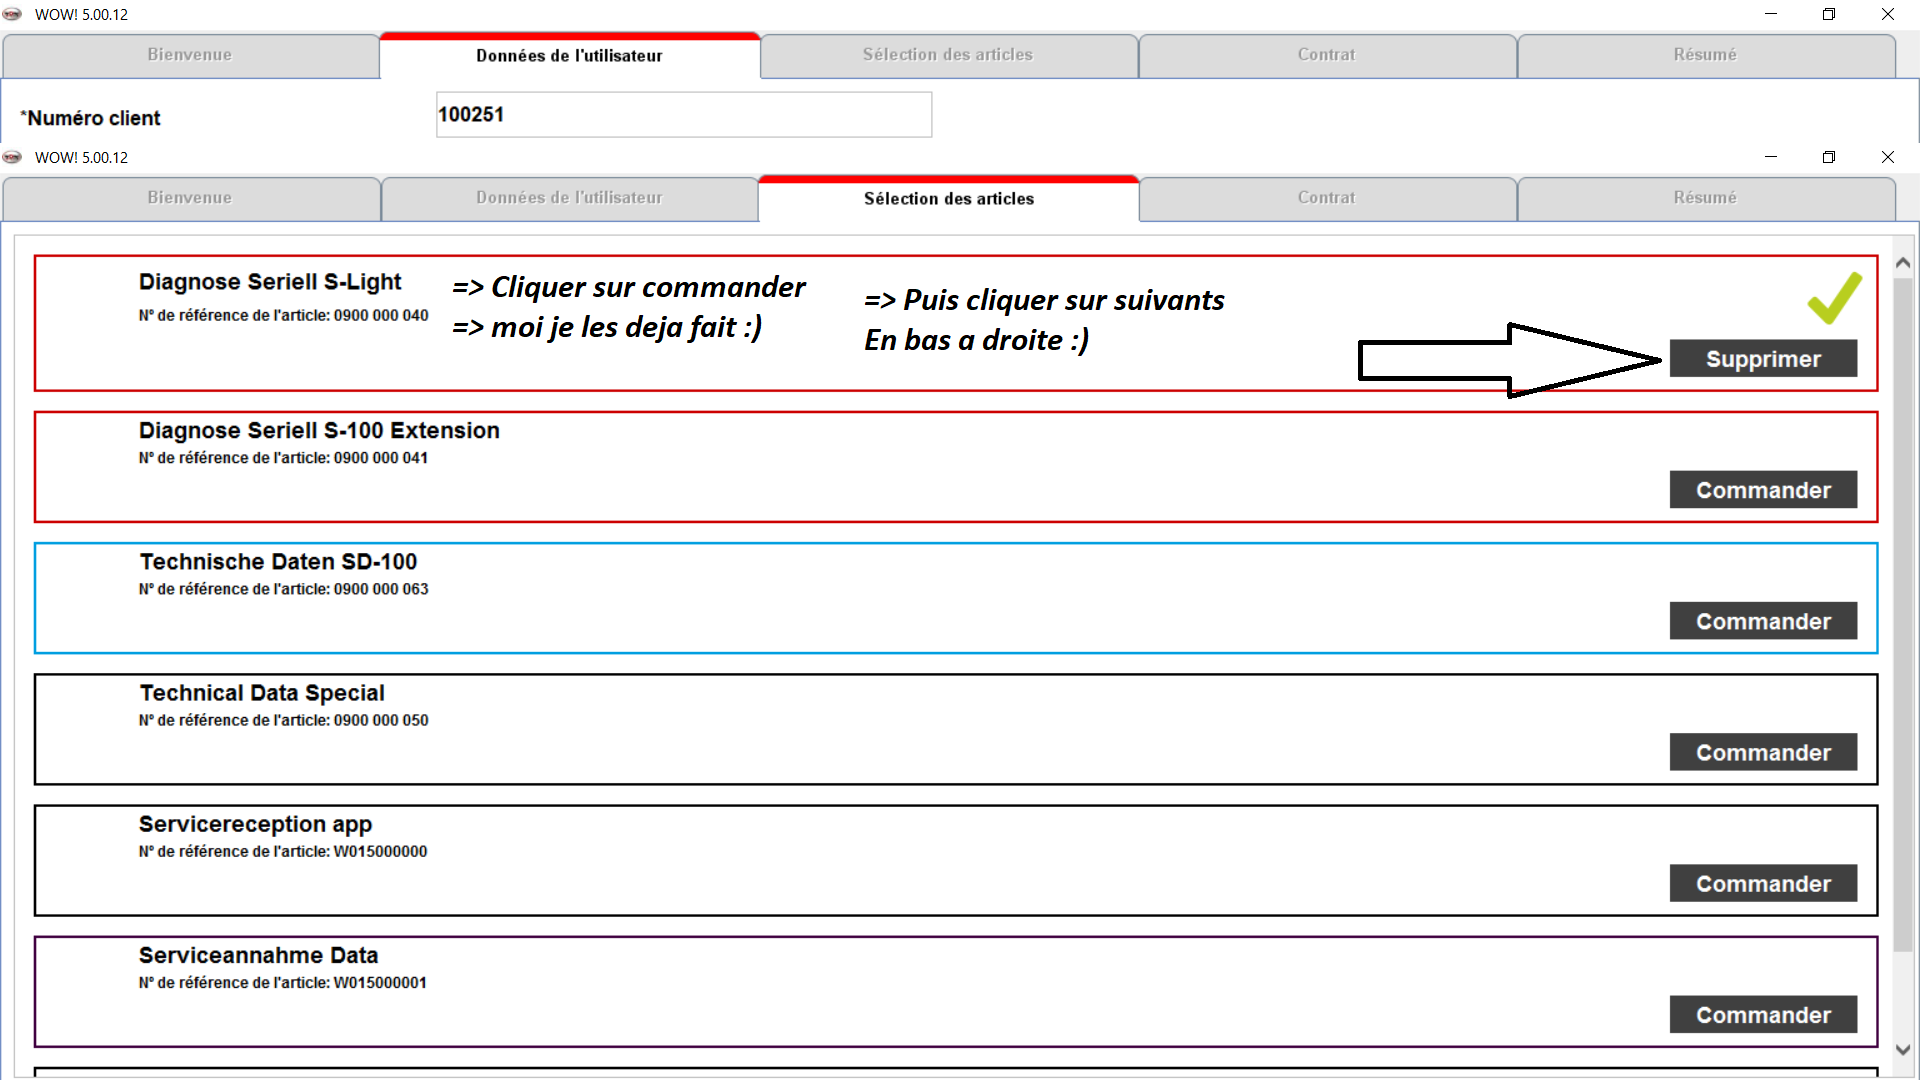Image resolution: width=1920 pixels, height=1080 pixels.
Task: Click Commander for Technische Daten SD-100
Action: tap(1763, 621)
